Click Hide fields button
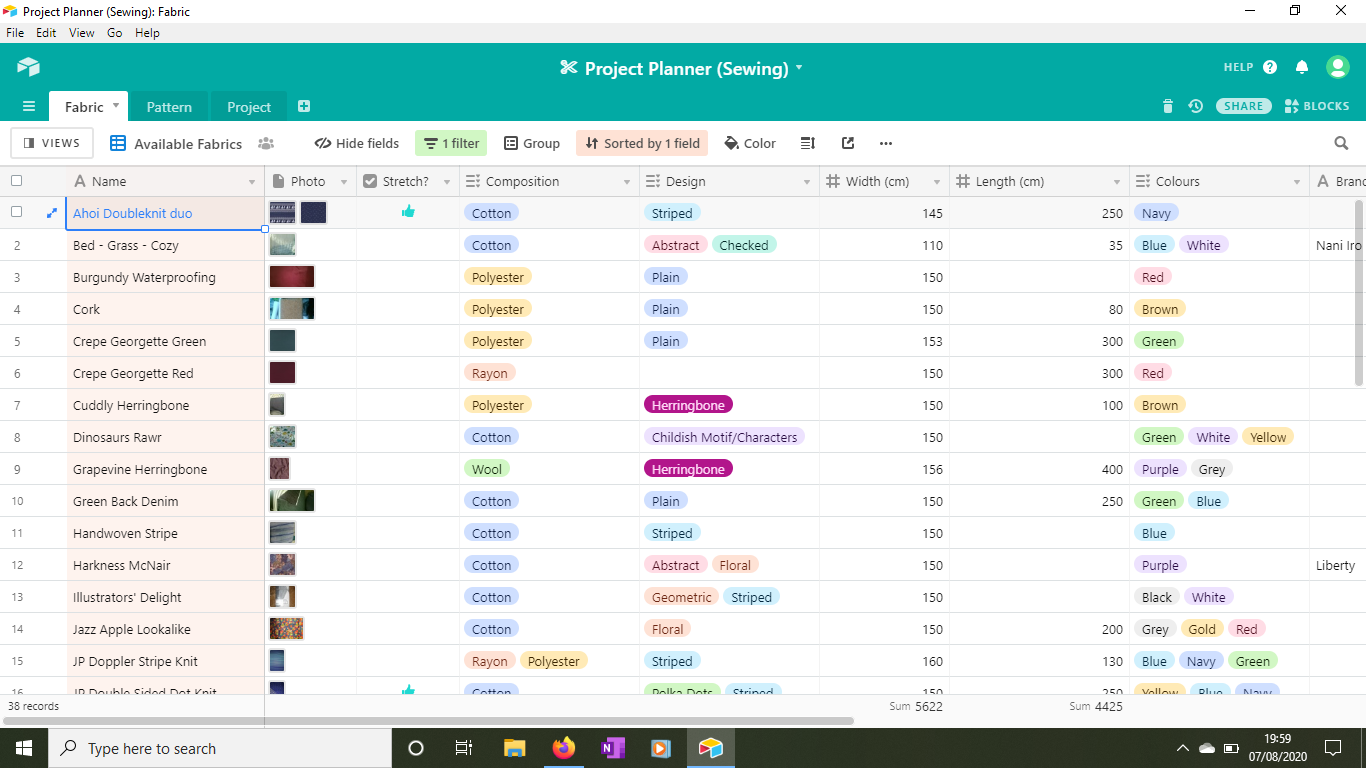Image resolution: width=1366 pixels, height=768 pixels. pyautogui.click(x=357, y=143)
